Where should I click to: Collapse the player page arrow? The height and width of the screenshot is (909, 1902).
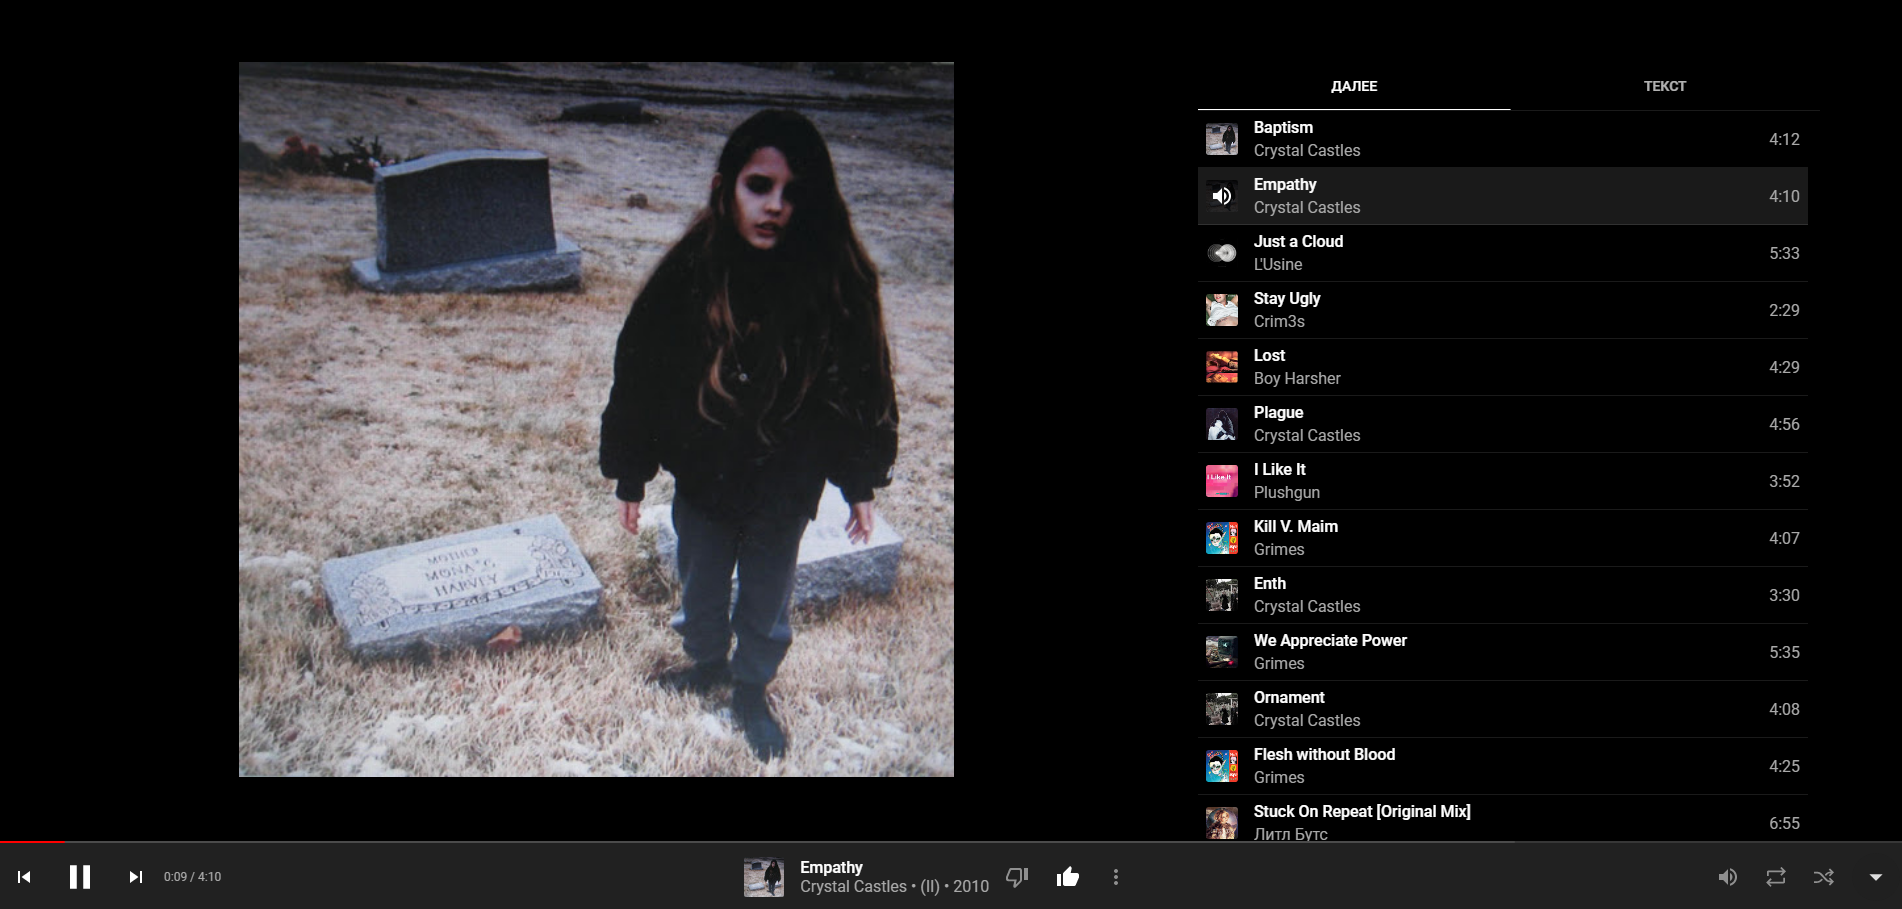coord(1876,877)
